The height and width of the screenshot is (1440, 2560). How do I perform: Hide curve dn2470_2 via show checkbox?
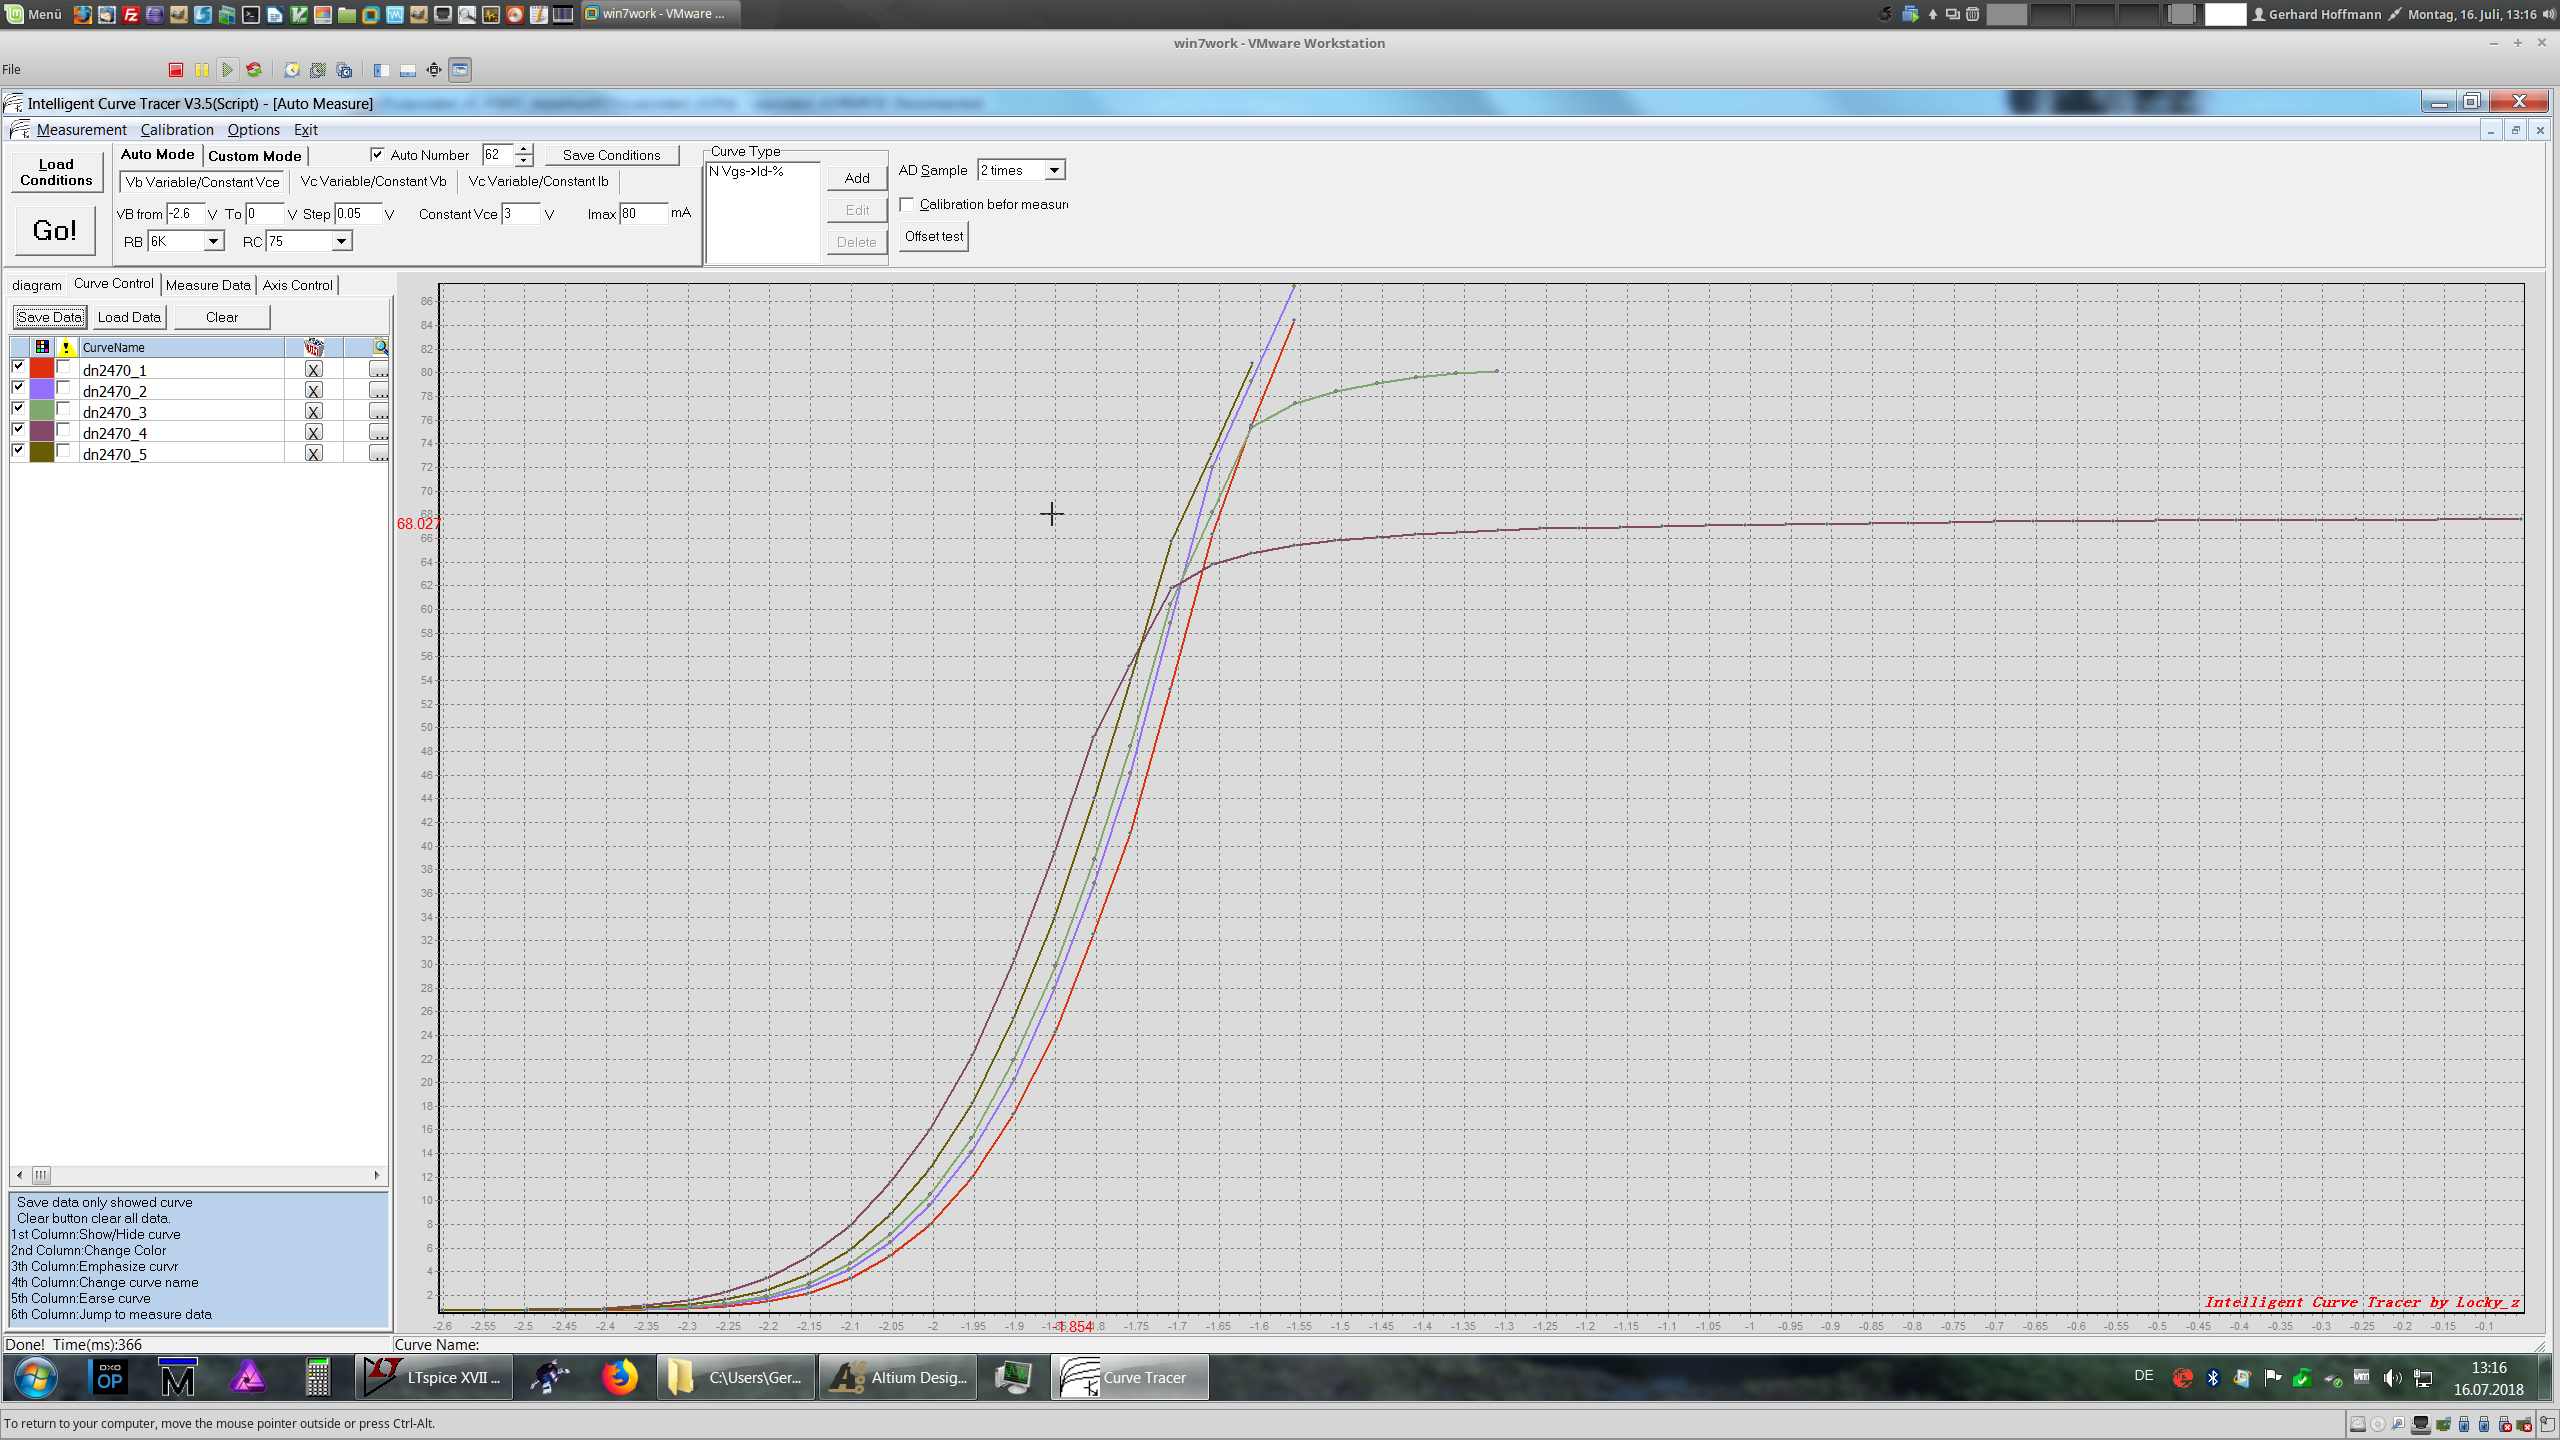(18, 388)
